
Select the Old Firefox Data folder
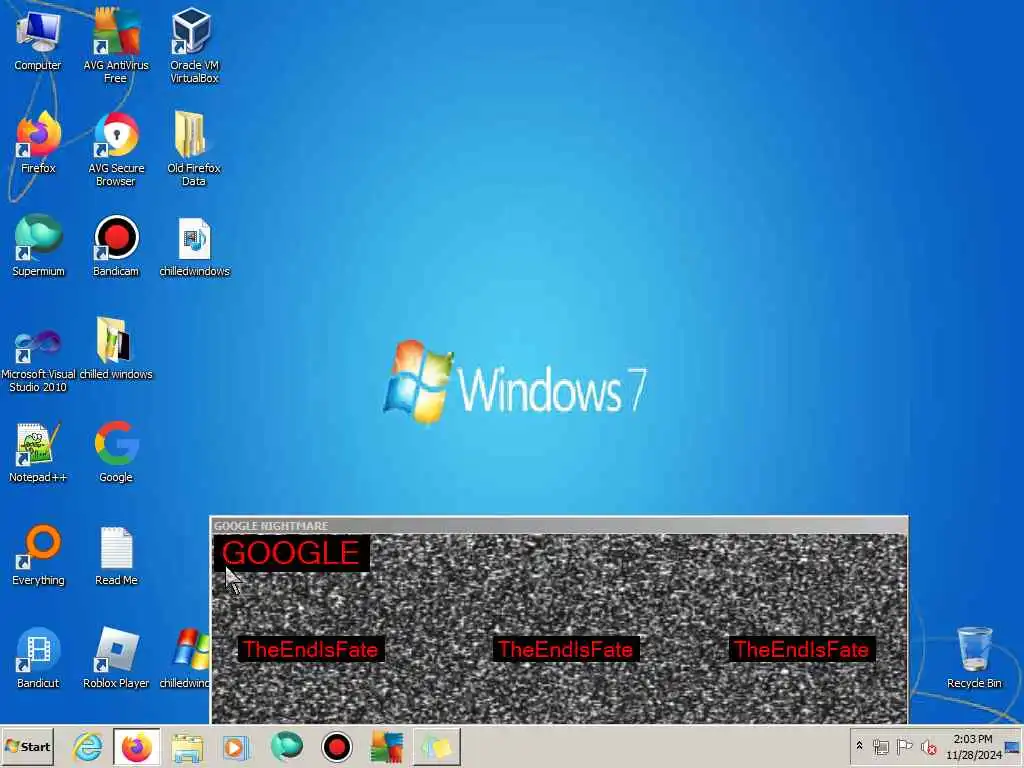pos(193,149)
